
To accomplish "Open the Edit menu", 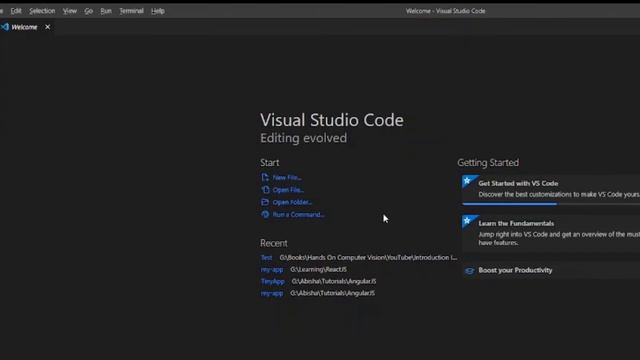I will pos(16,11).
